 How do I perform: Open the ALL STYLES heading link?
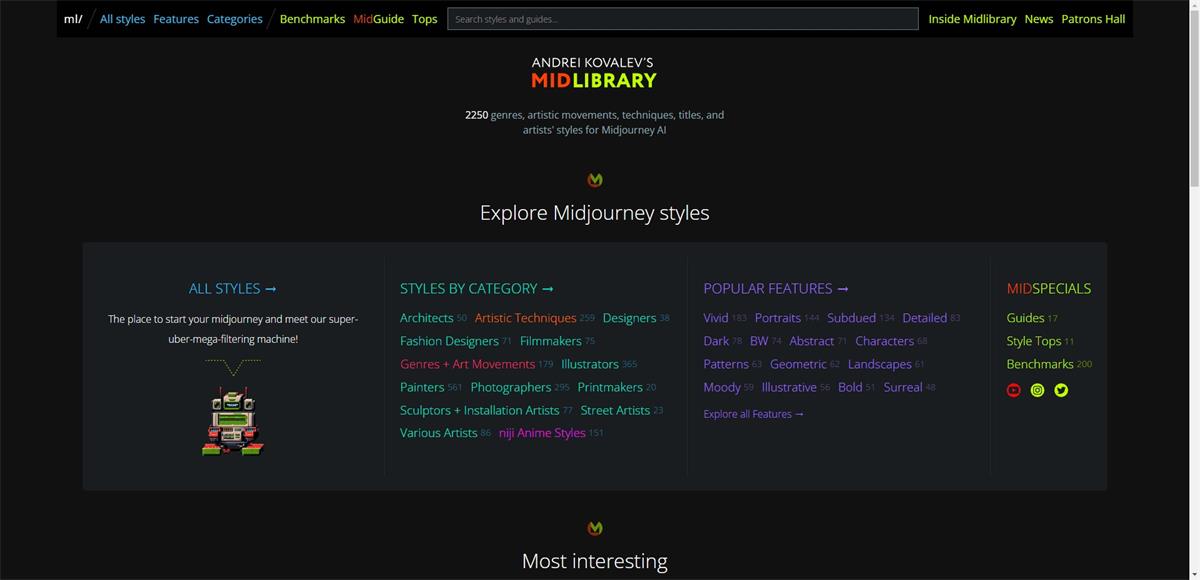(232, 288)
